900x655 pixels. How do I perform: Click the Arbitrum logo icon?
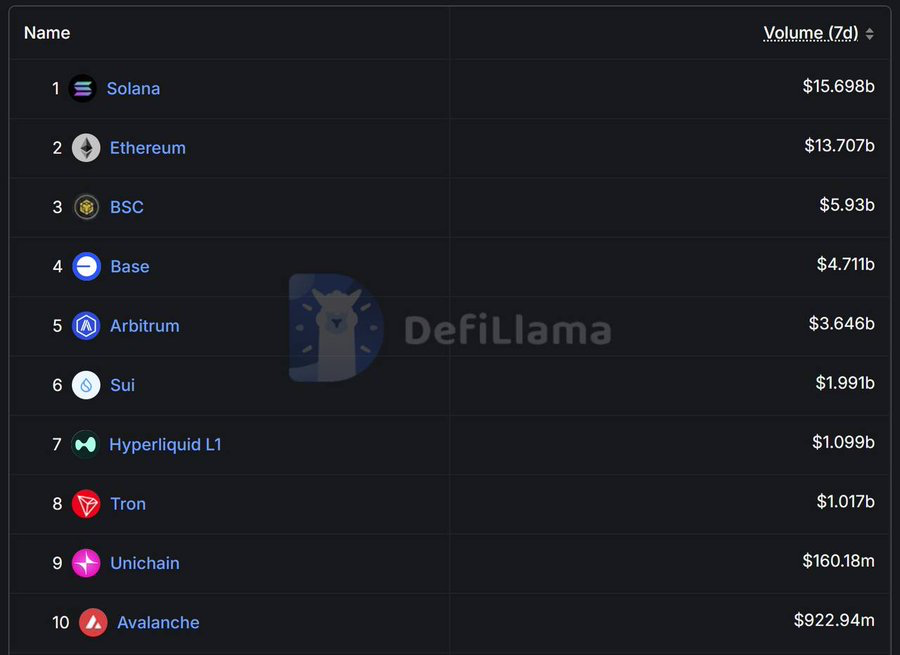[86, 325]
